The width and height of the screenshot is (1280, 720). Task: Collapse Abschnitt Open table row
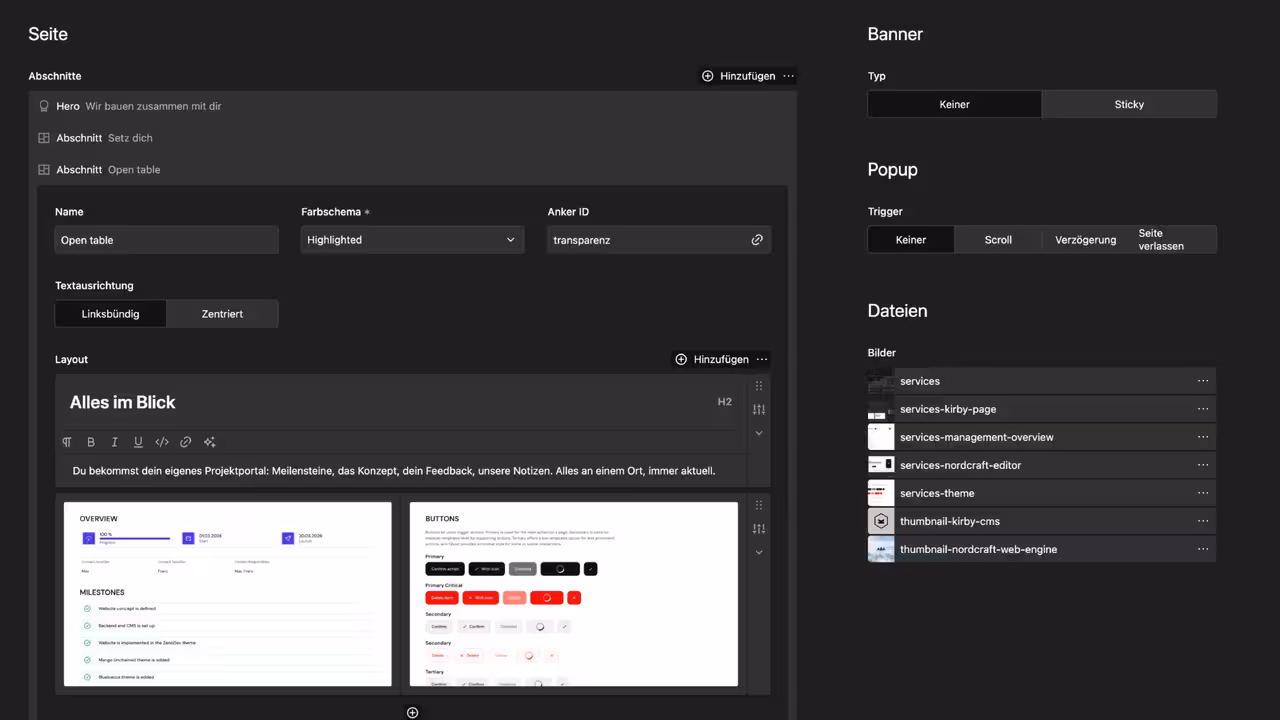[x=412, y=170]
